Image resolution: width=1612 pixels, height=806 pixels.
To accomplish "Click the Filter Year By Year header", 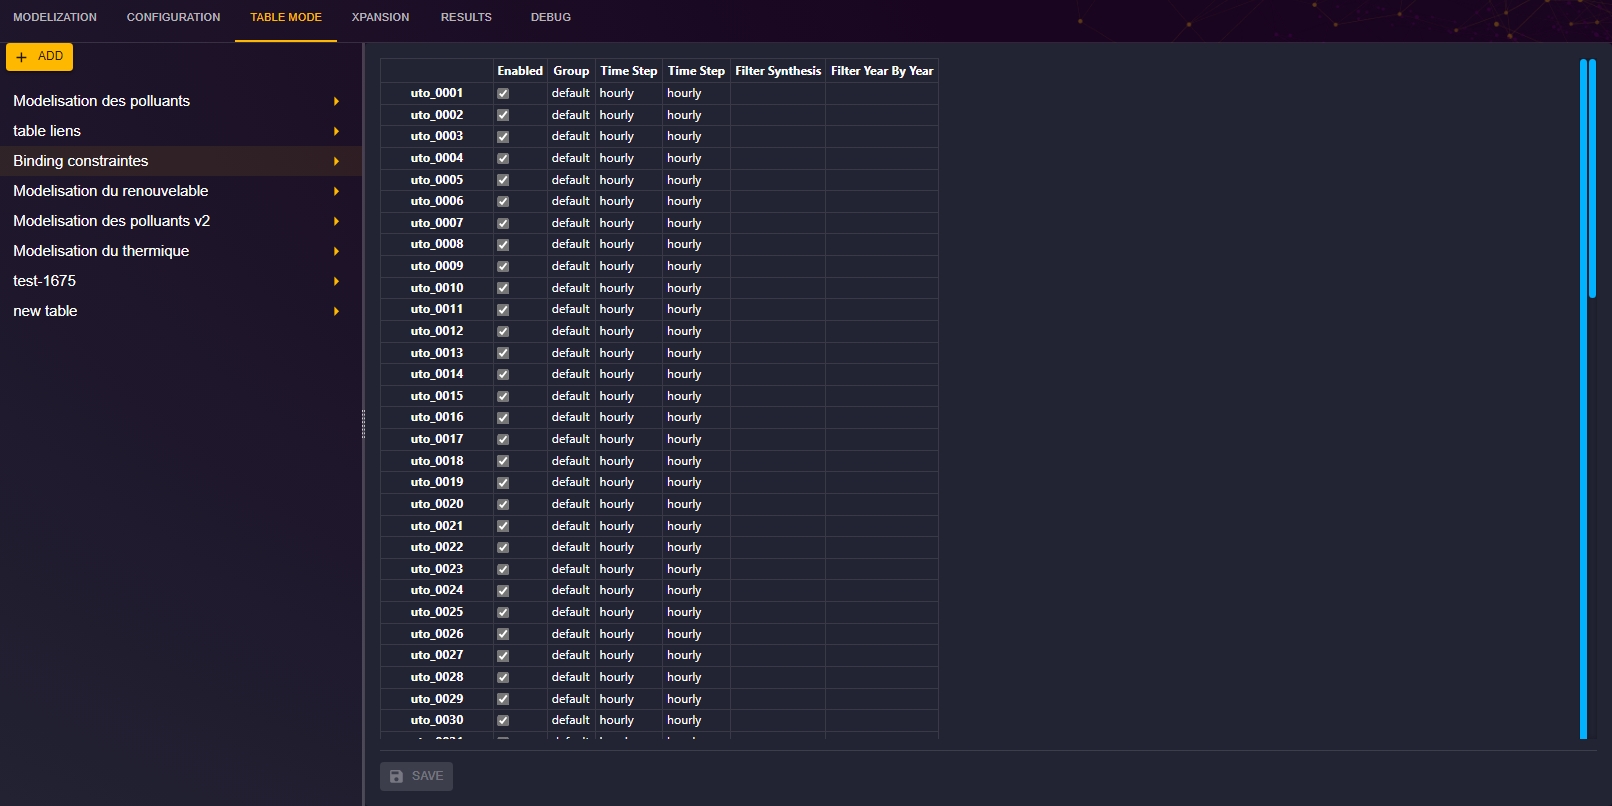I will tap(882, 71).
